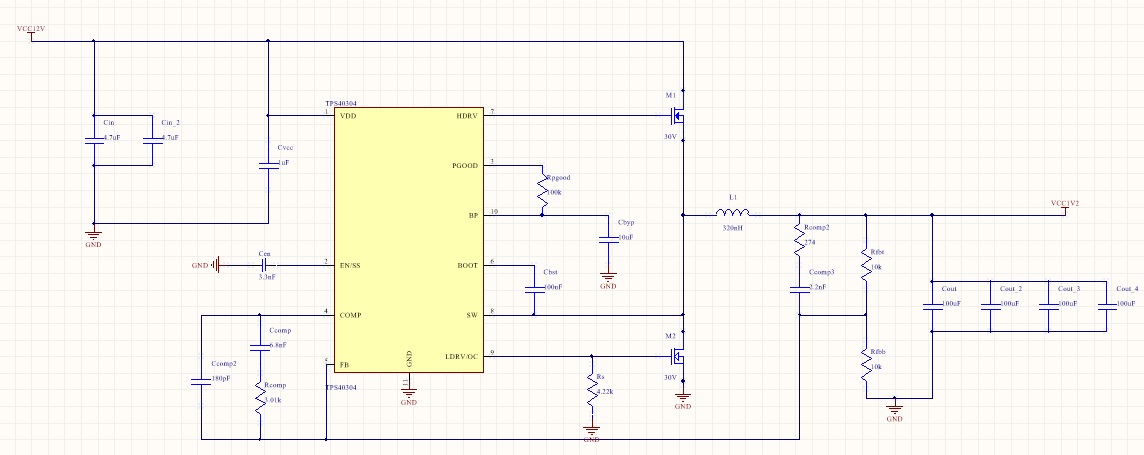1144x455 pixels.
Task: Select the Cen capacitor symbol
Action: coord(265,265)
